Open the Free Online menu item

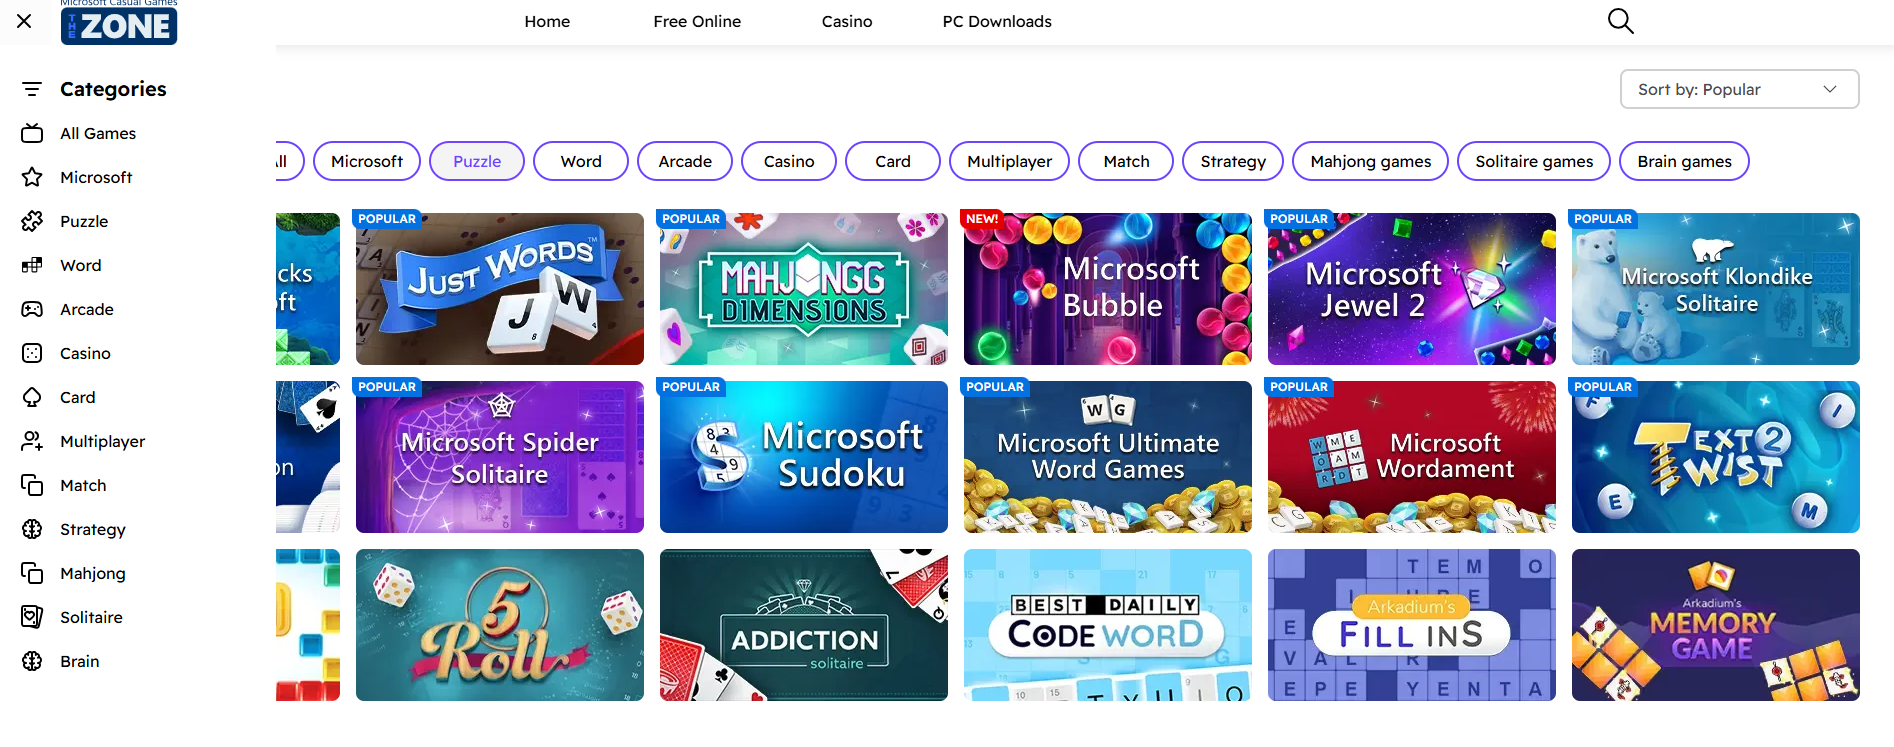click(697, 21)
